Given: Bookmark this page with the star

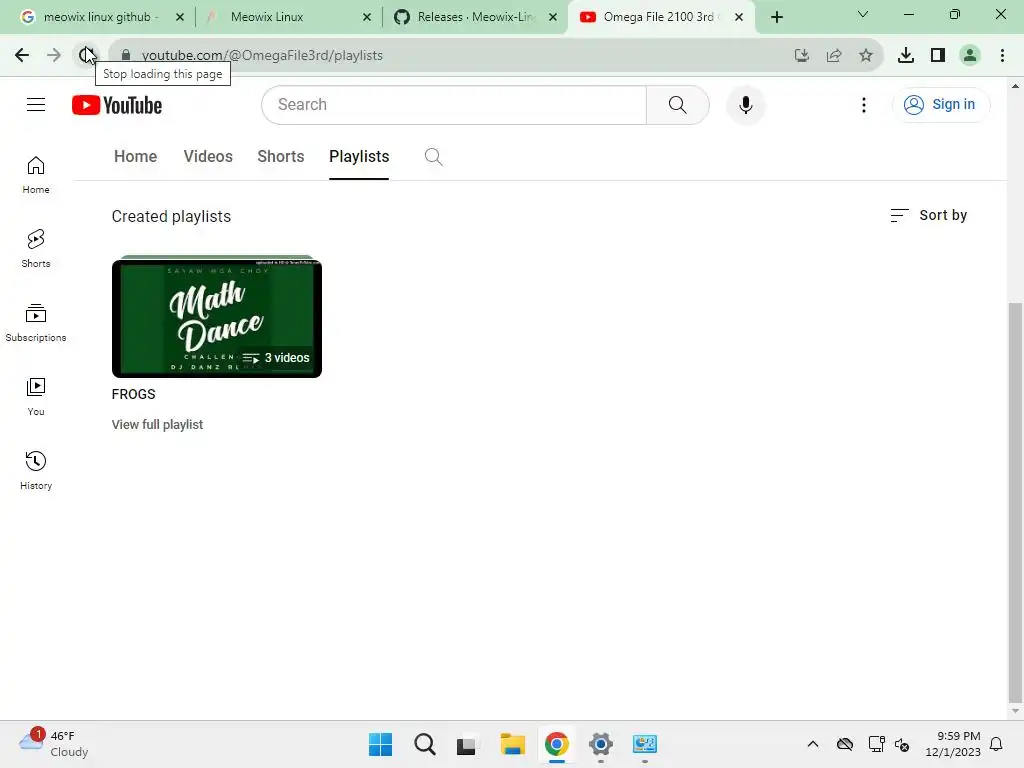Looking at the screenshot, I should tap(866, 56).
